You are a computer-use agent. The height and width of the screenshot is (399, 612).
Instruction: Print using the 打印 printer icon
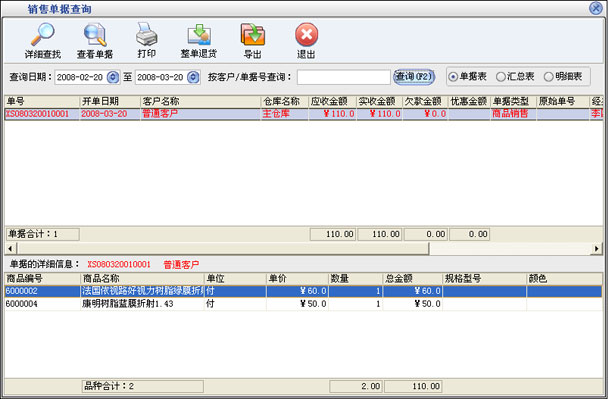(147, 41)
